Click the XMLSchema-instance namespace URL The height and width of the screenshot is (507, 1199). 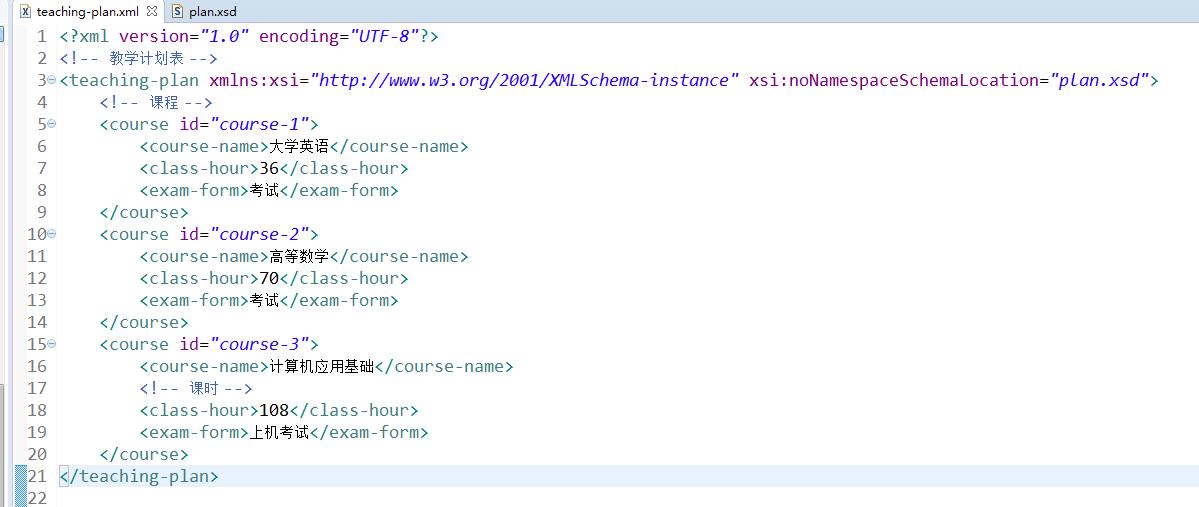point(525,80)
